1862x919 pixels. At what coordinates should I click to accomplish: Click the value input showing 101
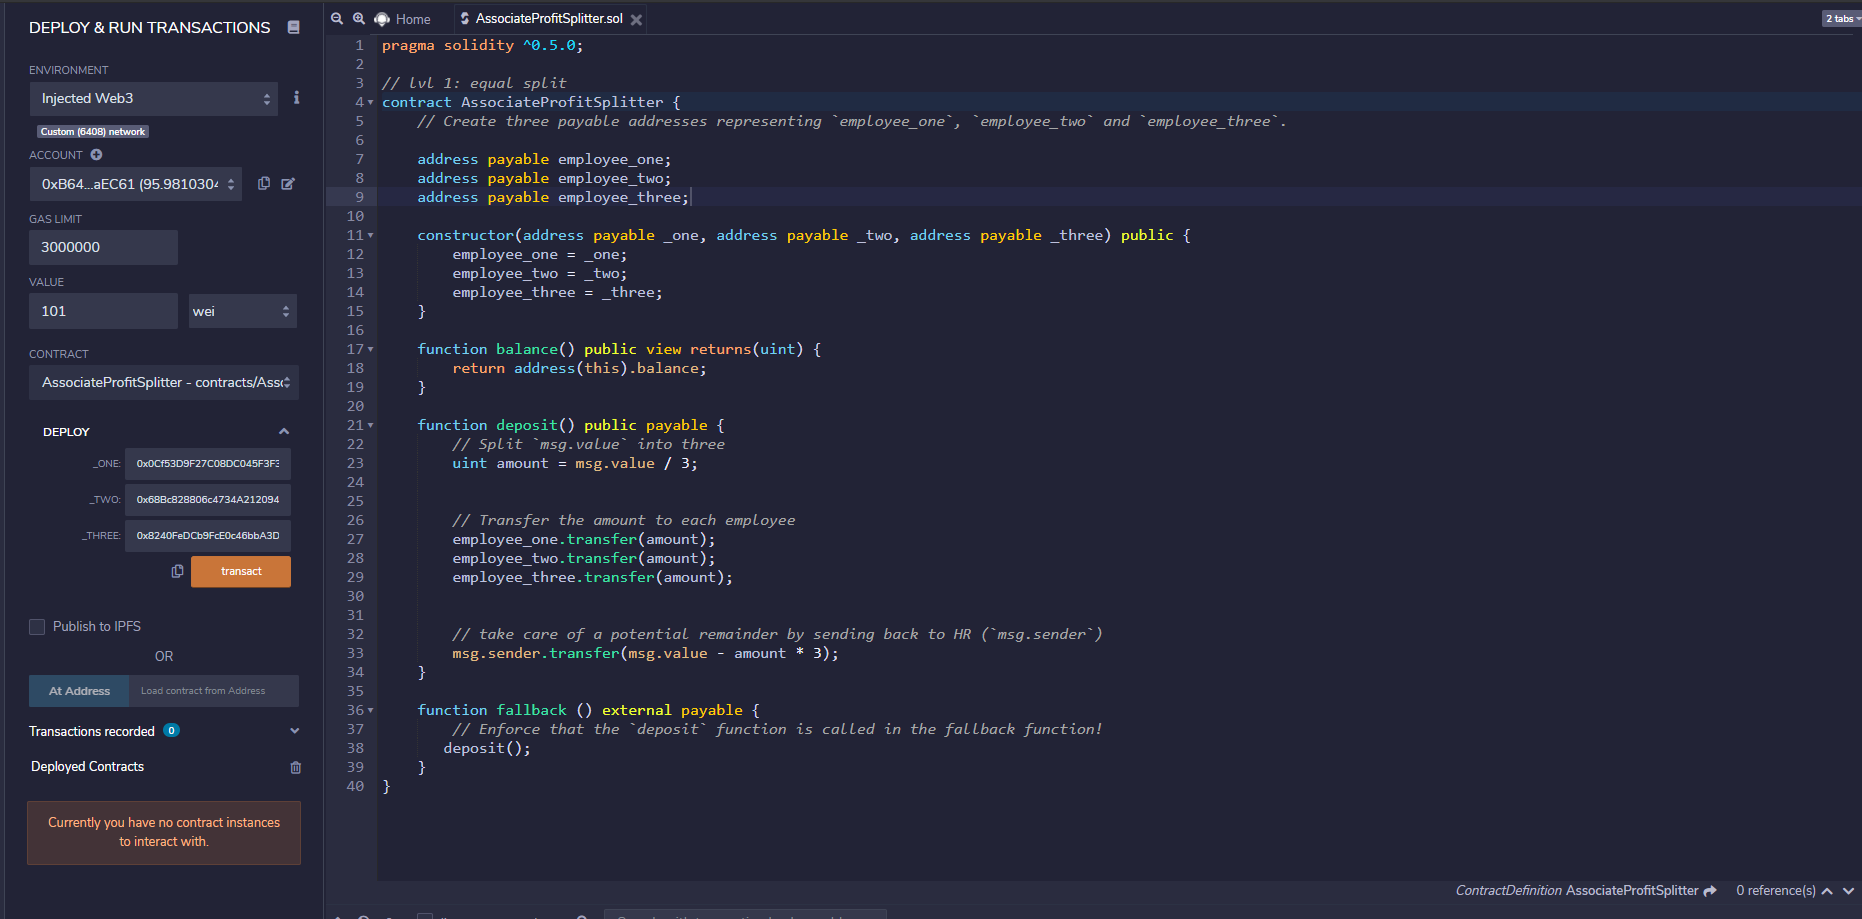pos(103,312)
